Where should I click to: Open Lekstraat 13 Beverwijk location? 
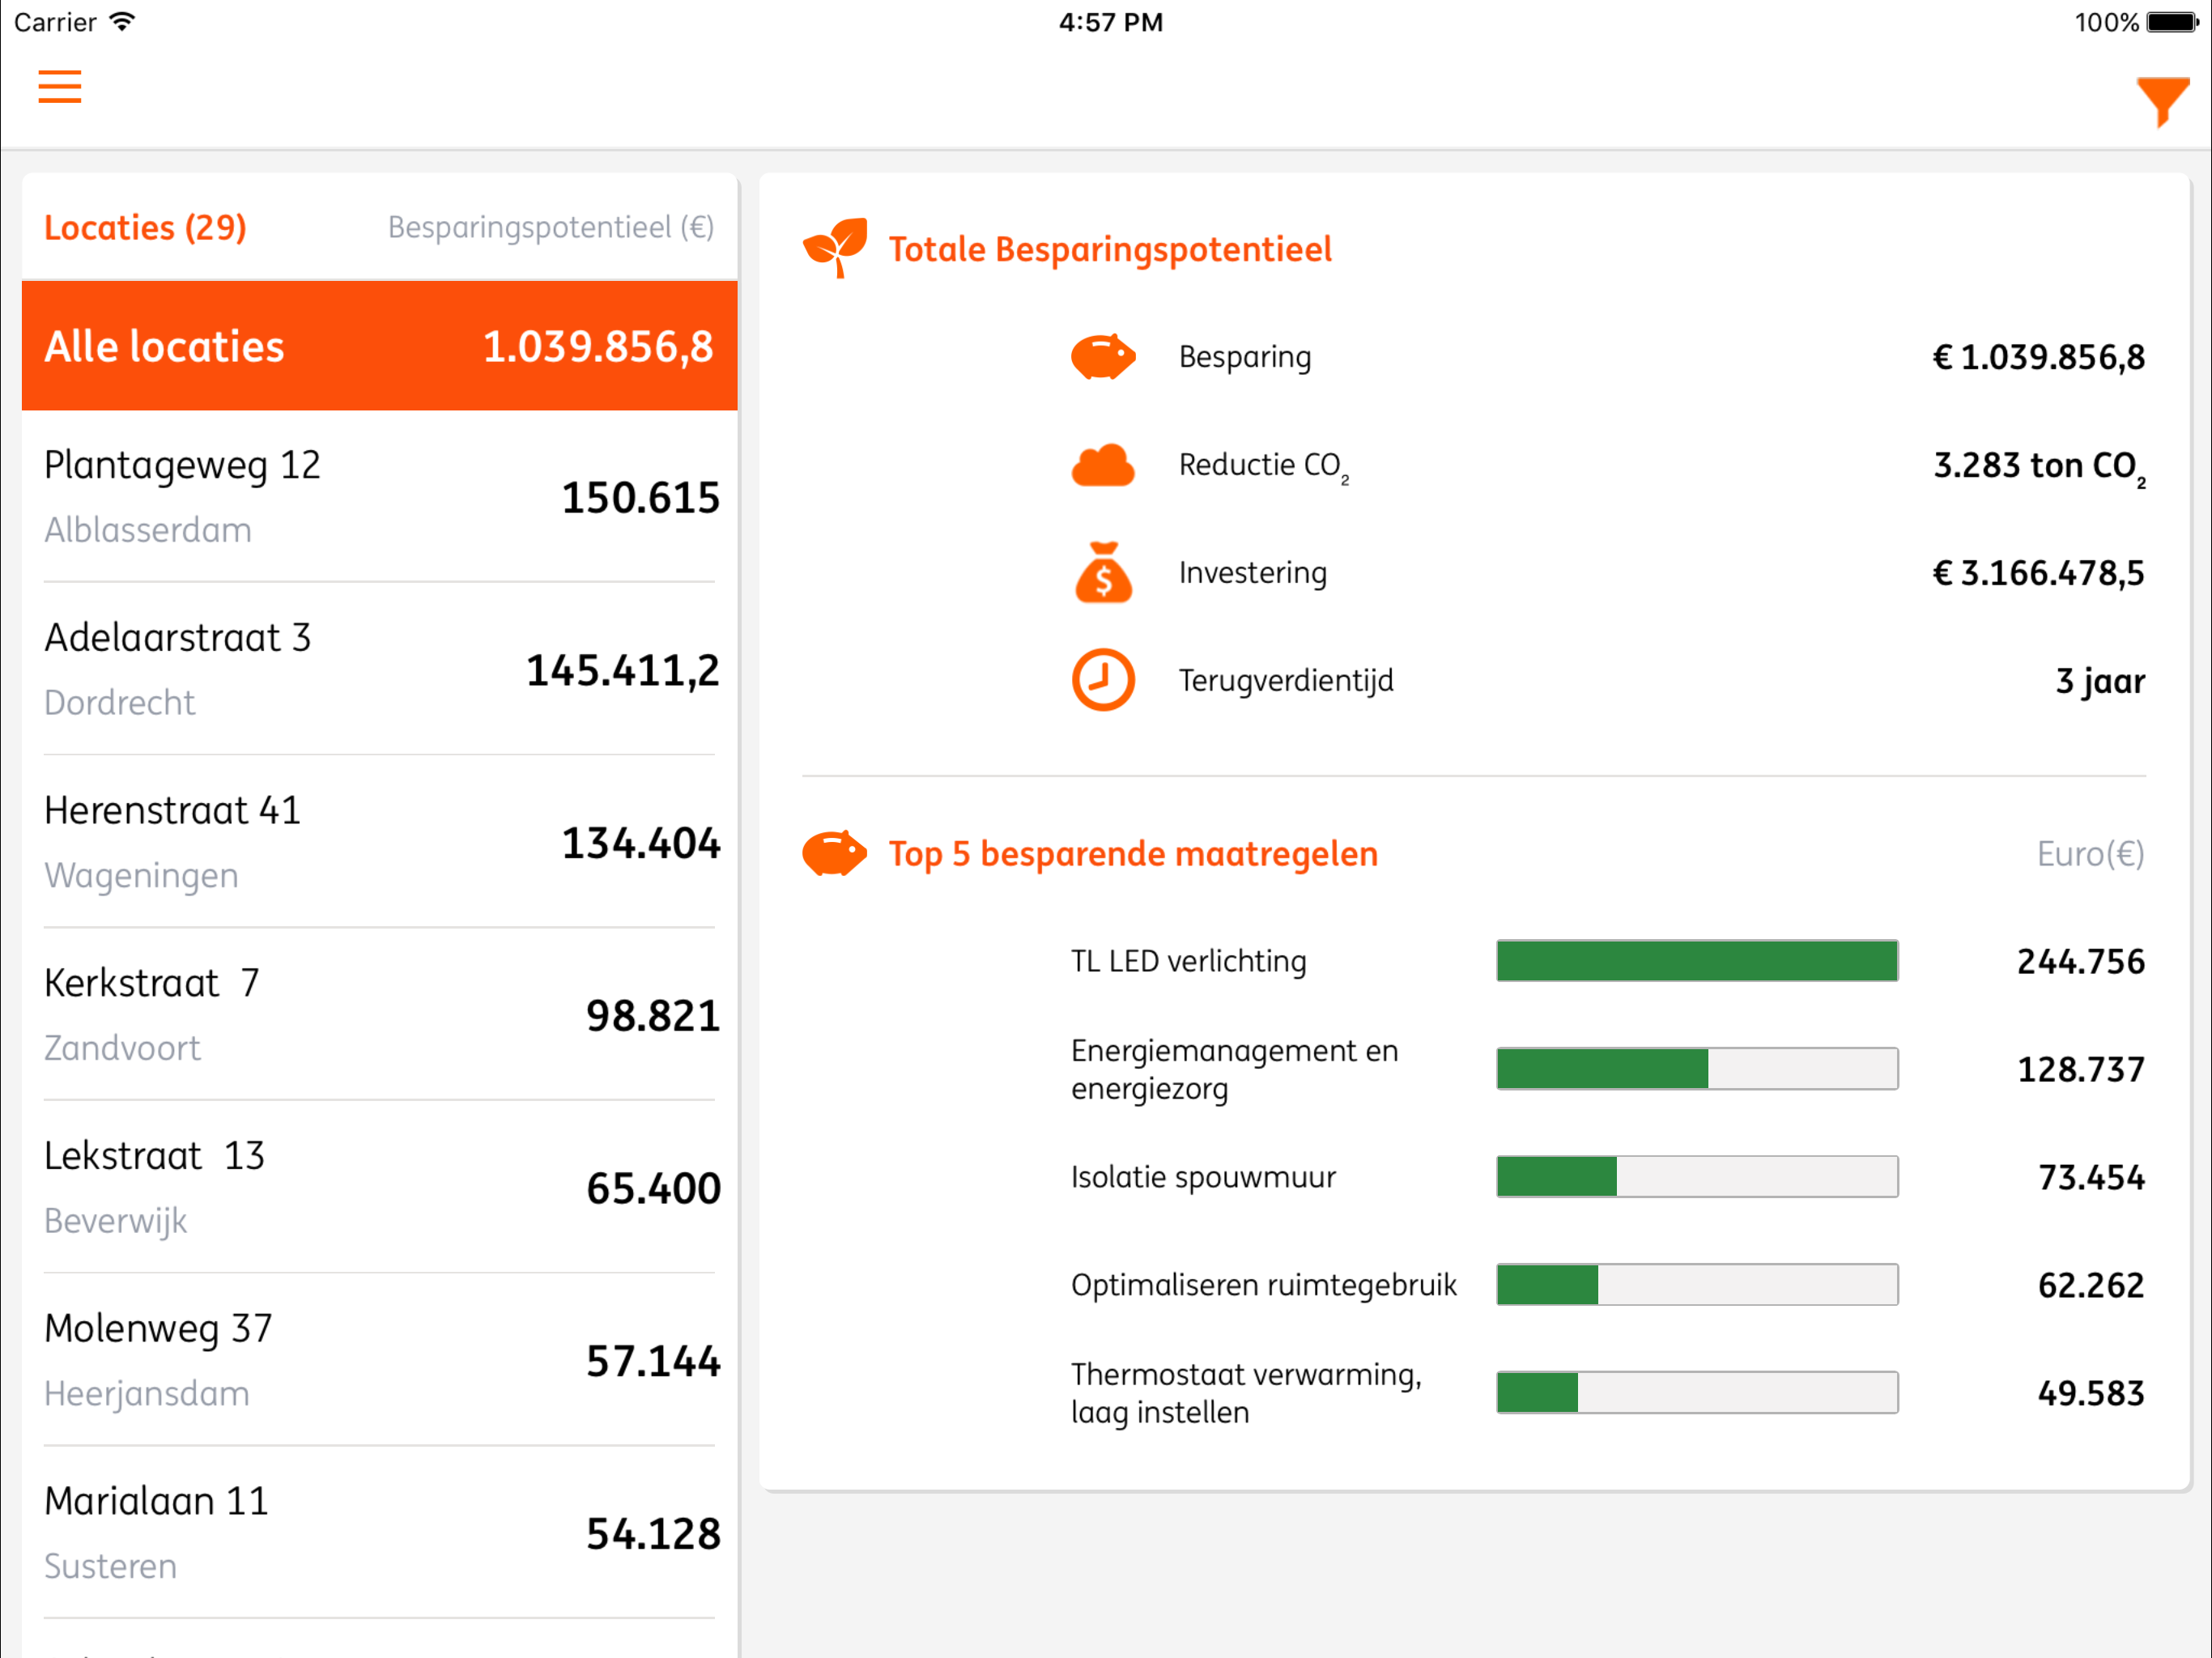point(379,1187)
